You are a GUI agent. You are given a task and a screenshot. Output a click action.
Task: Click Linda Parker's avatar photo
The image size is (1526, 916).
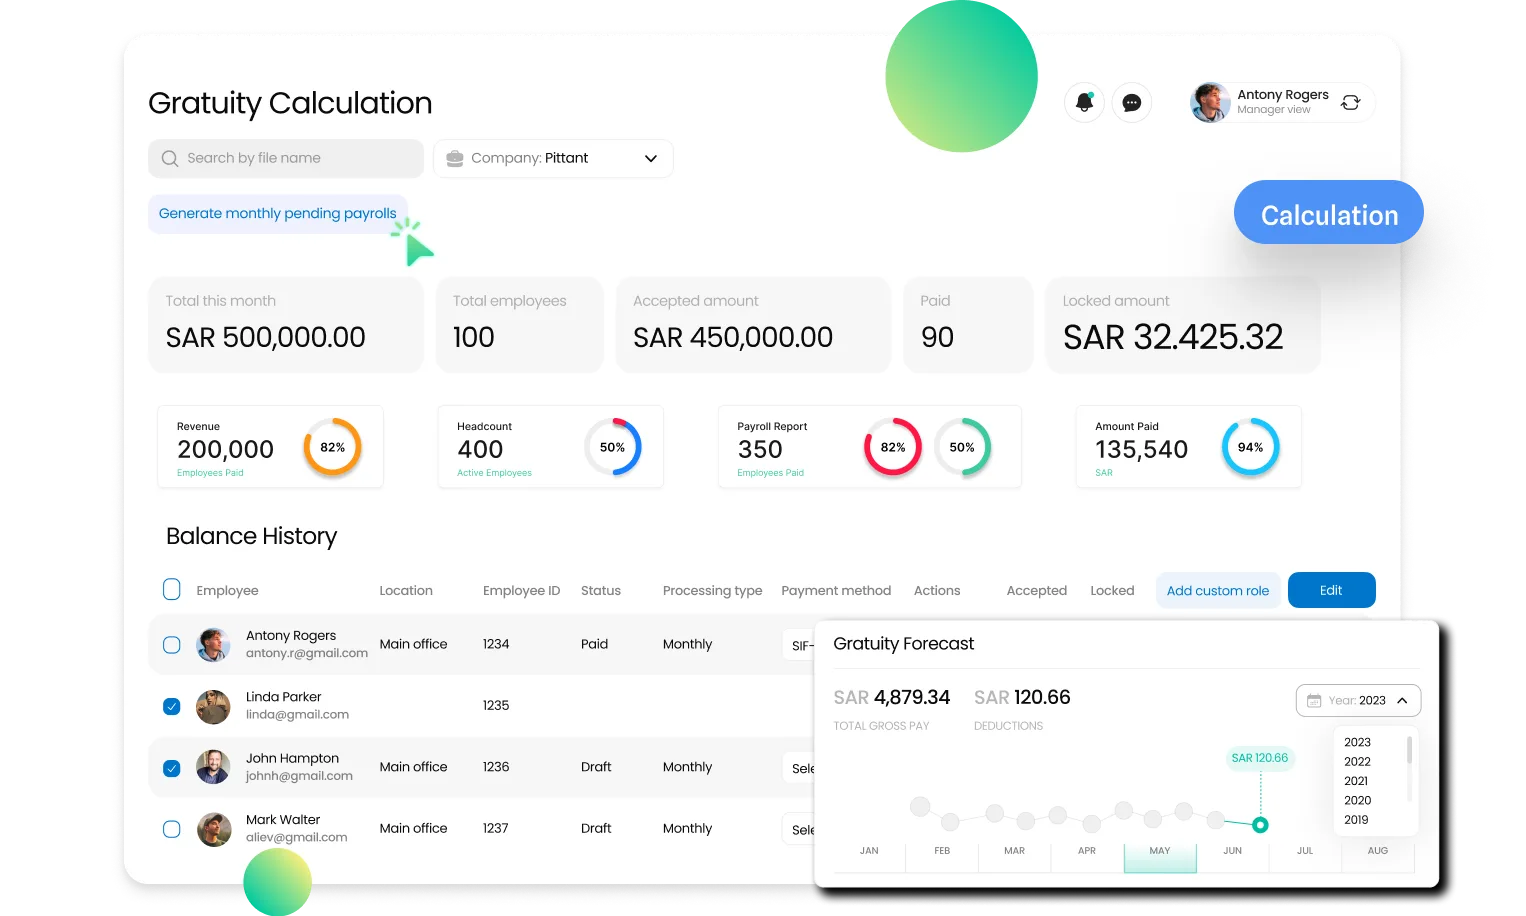pos(213,706)
